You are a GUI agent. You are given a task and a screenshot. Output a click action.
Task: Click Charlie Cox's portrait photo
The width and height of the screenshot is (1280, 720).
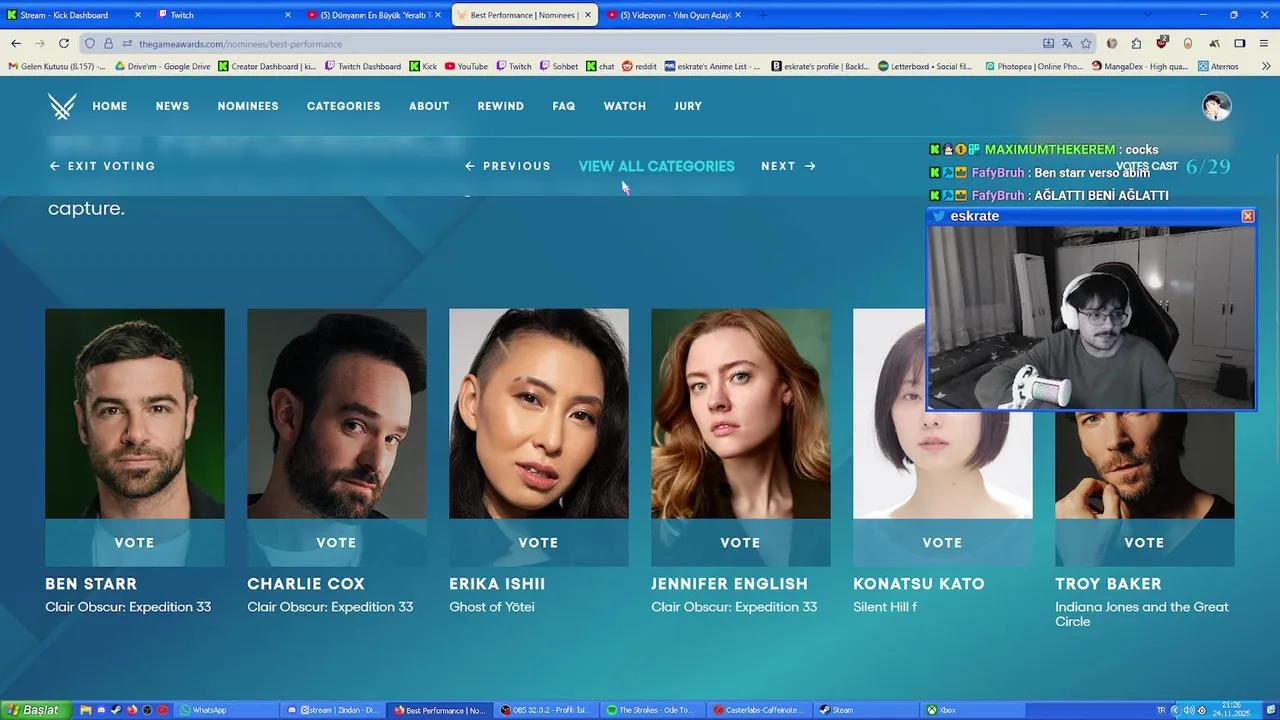(x=337, y=413)
